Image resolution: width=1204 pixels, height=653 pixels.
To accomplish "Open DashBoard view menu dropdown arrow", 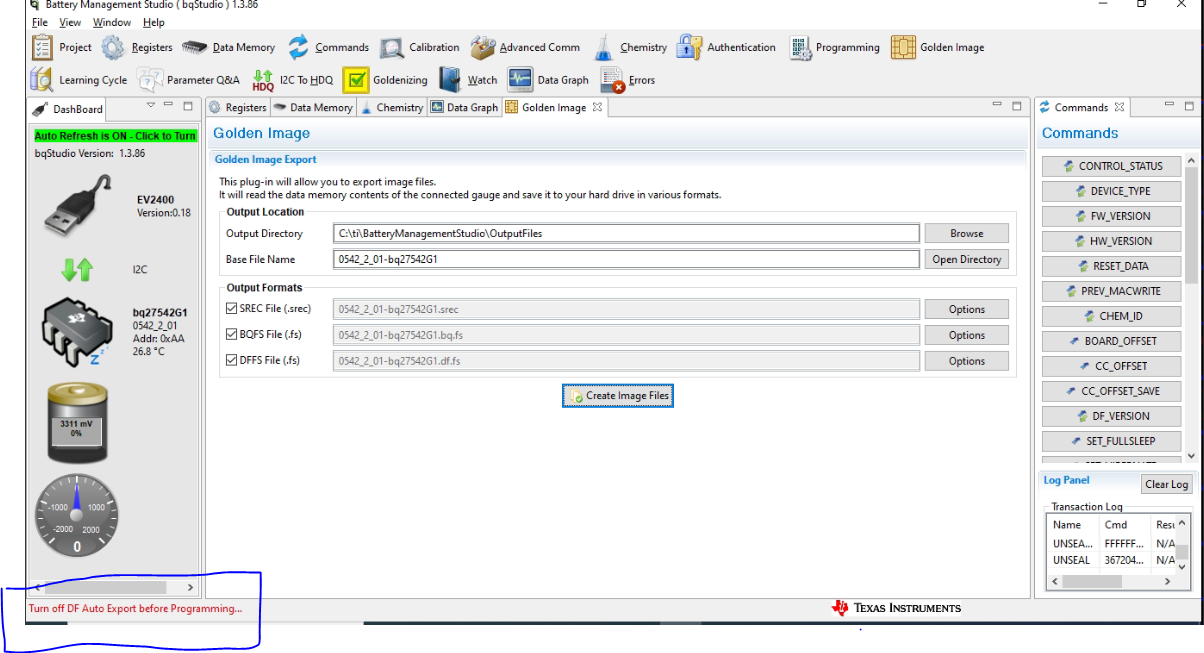I will pyautogui.click(x=151, y=105).
